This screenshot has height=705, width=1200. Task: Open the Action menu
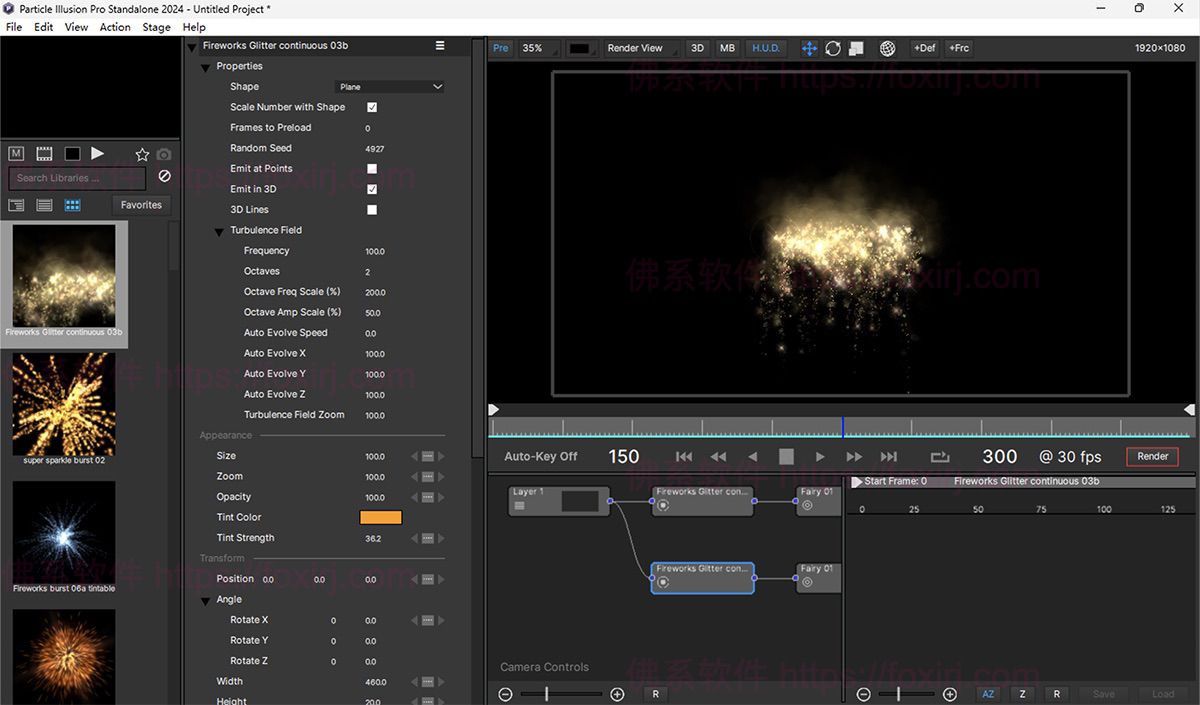114,27
